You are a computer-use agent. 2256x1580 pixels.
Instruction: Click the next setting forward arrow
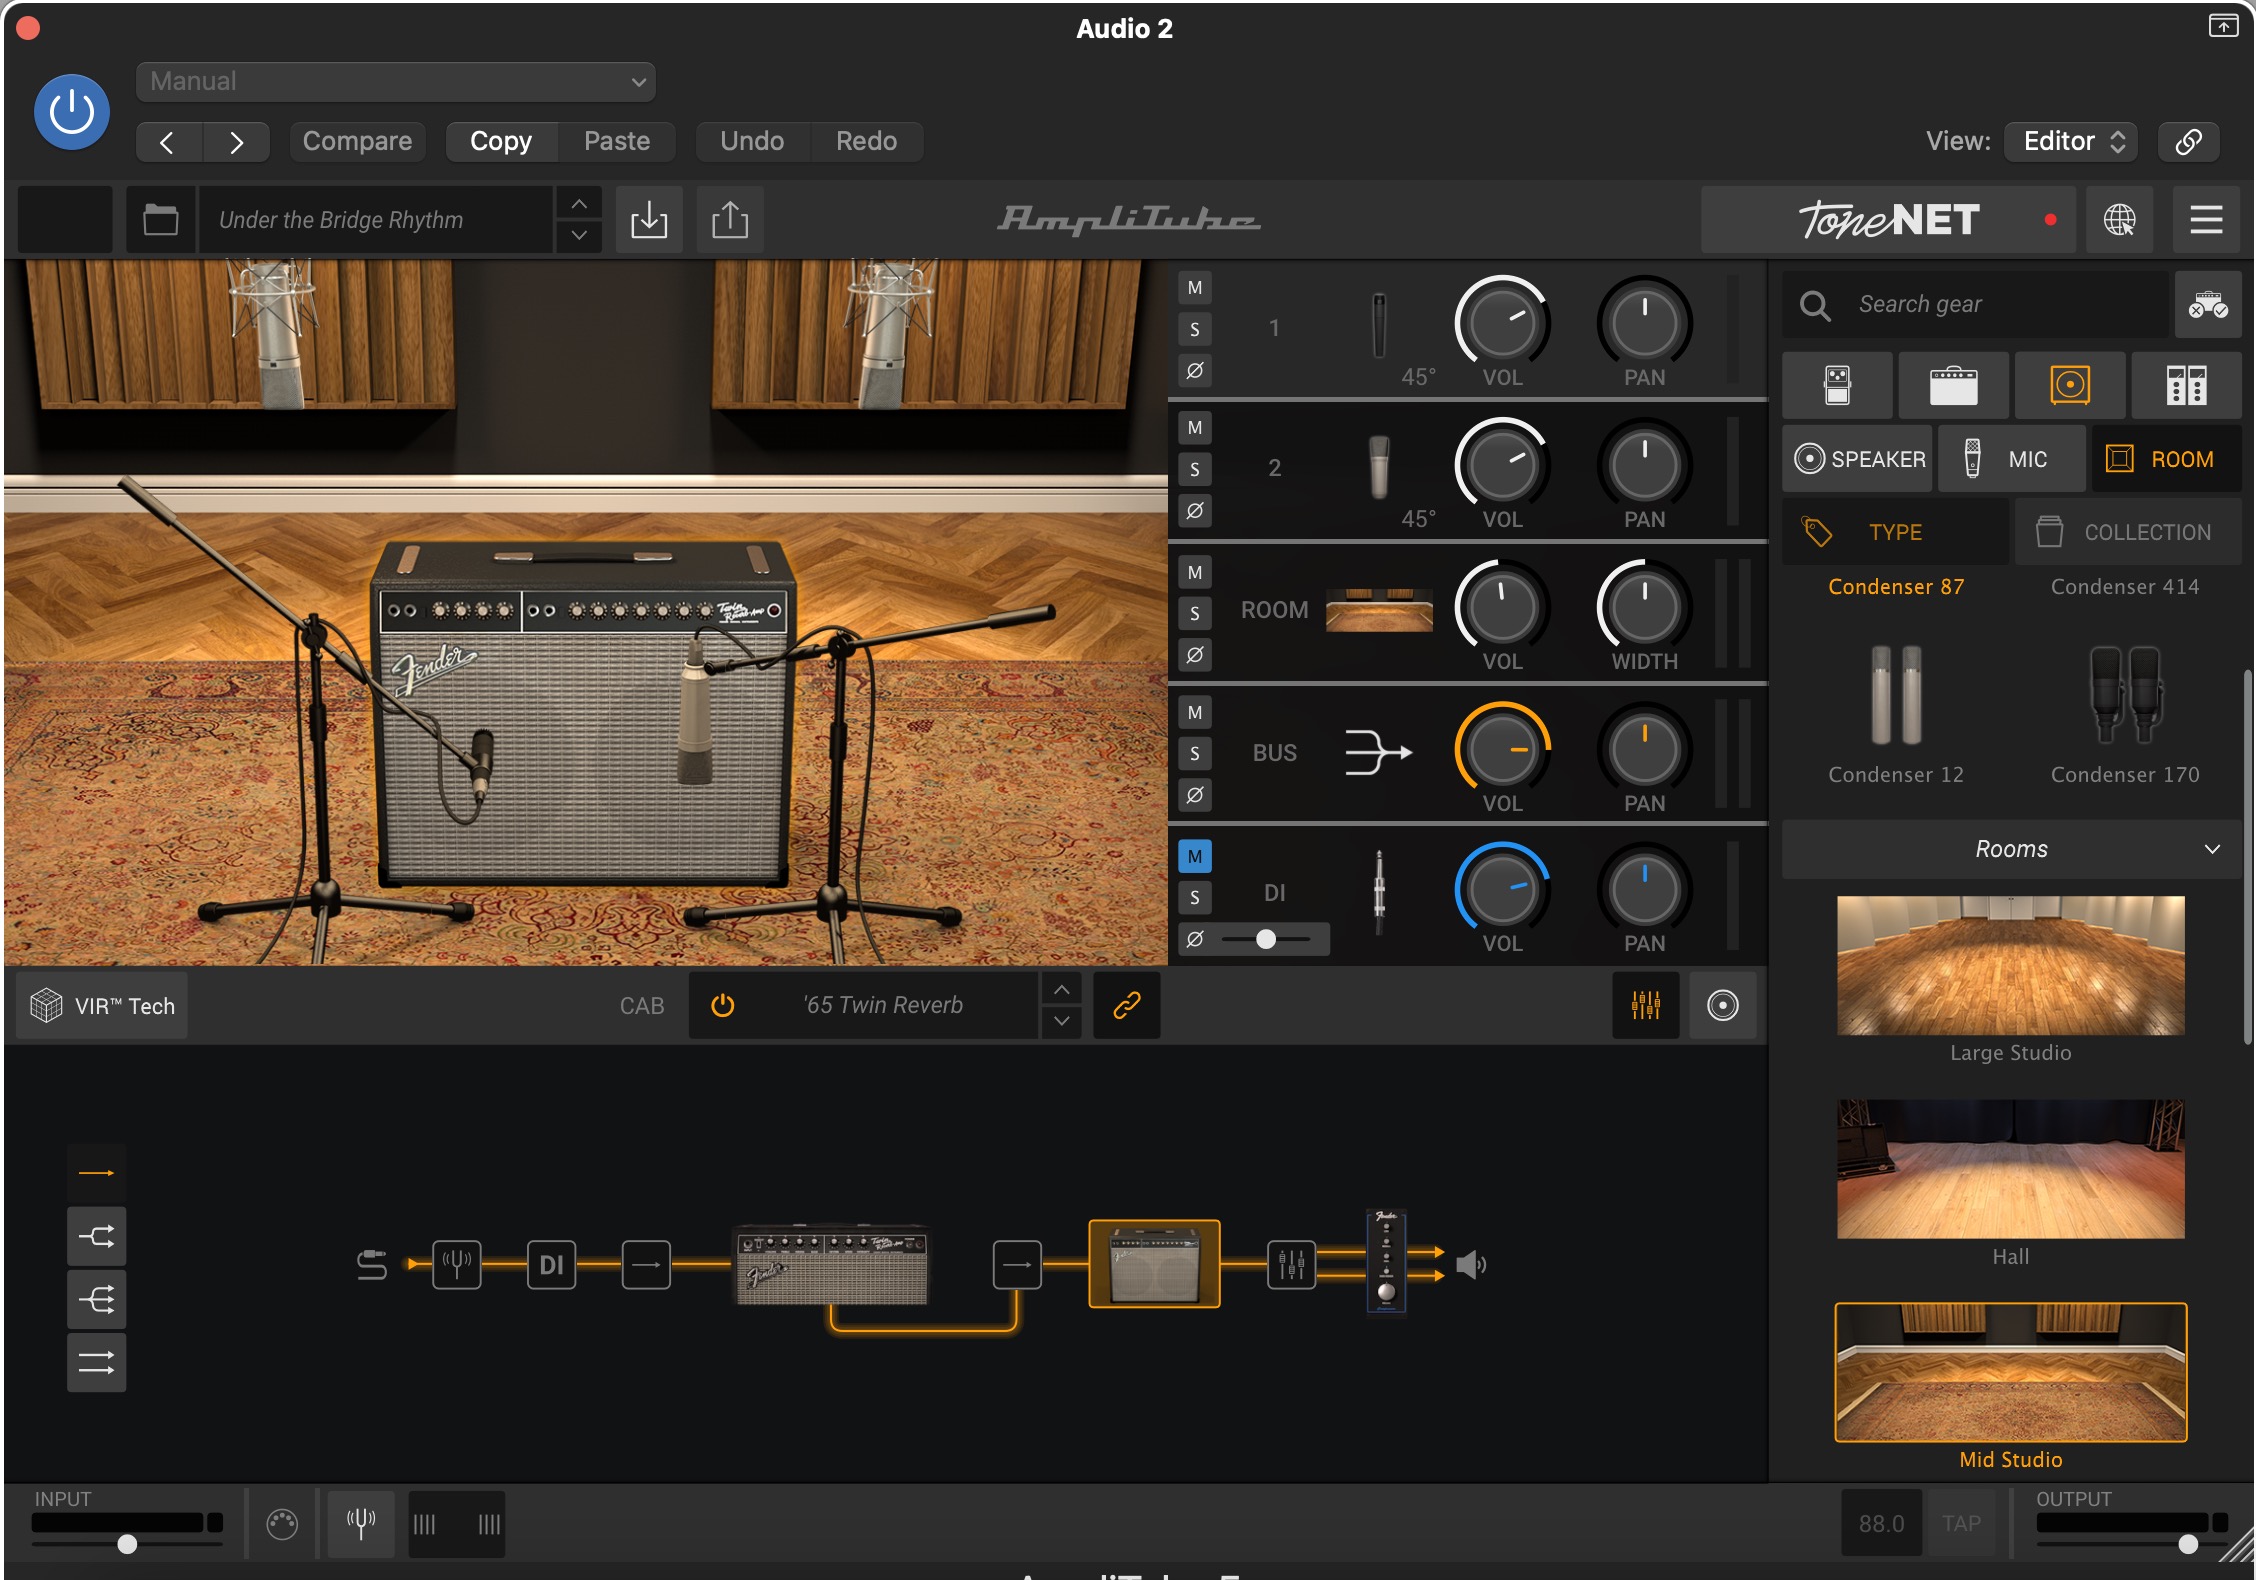pyautogui.click(x=236, y=142)
